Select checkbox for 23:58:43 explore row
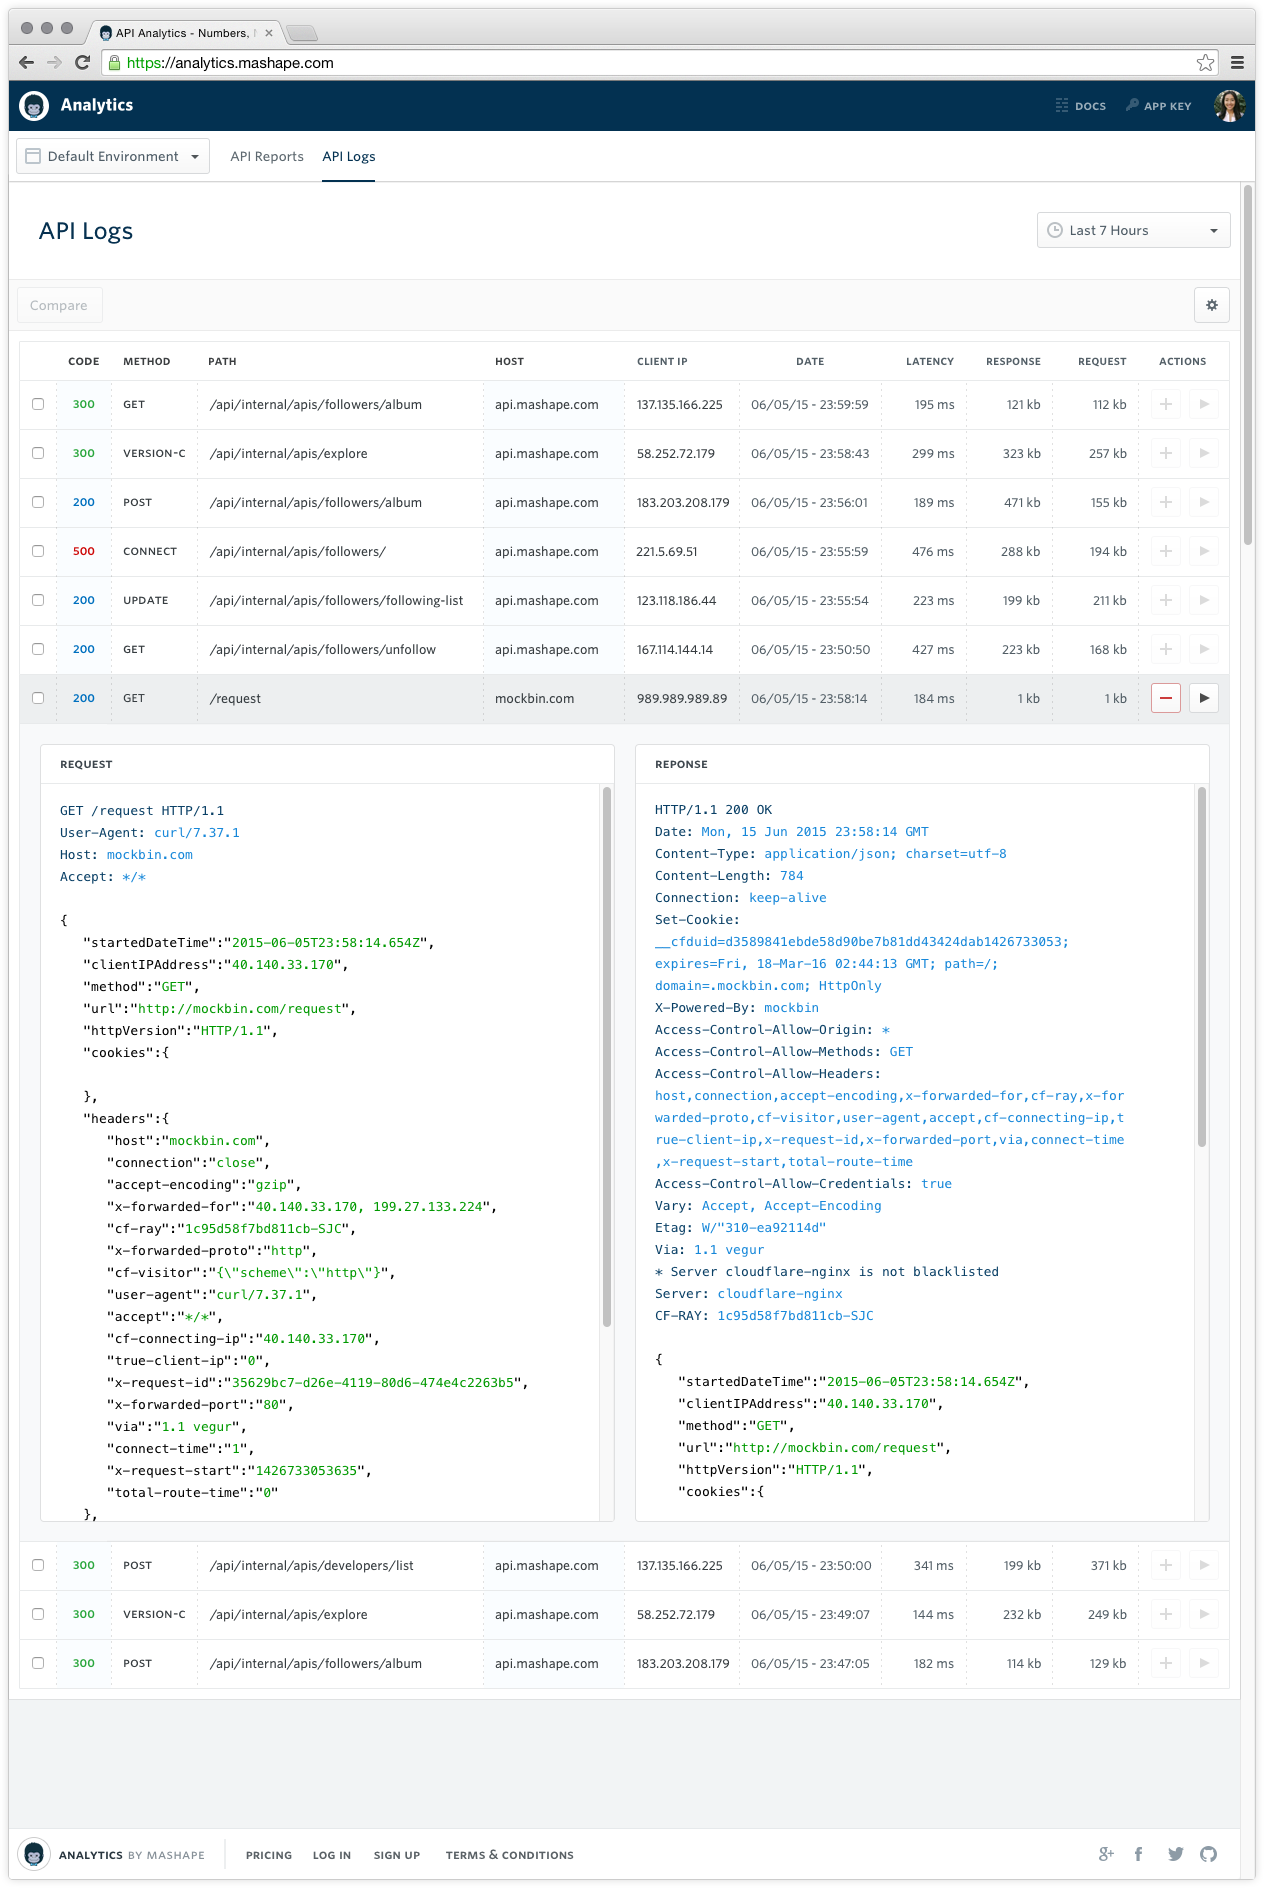 [x=38, y=453]
